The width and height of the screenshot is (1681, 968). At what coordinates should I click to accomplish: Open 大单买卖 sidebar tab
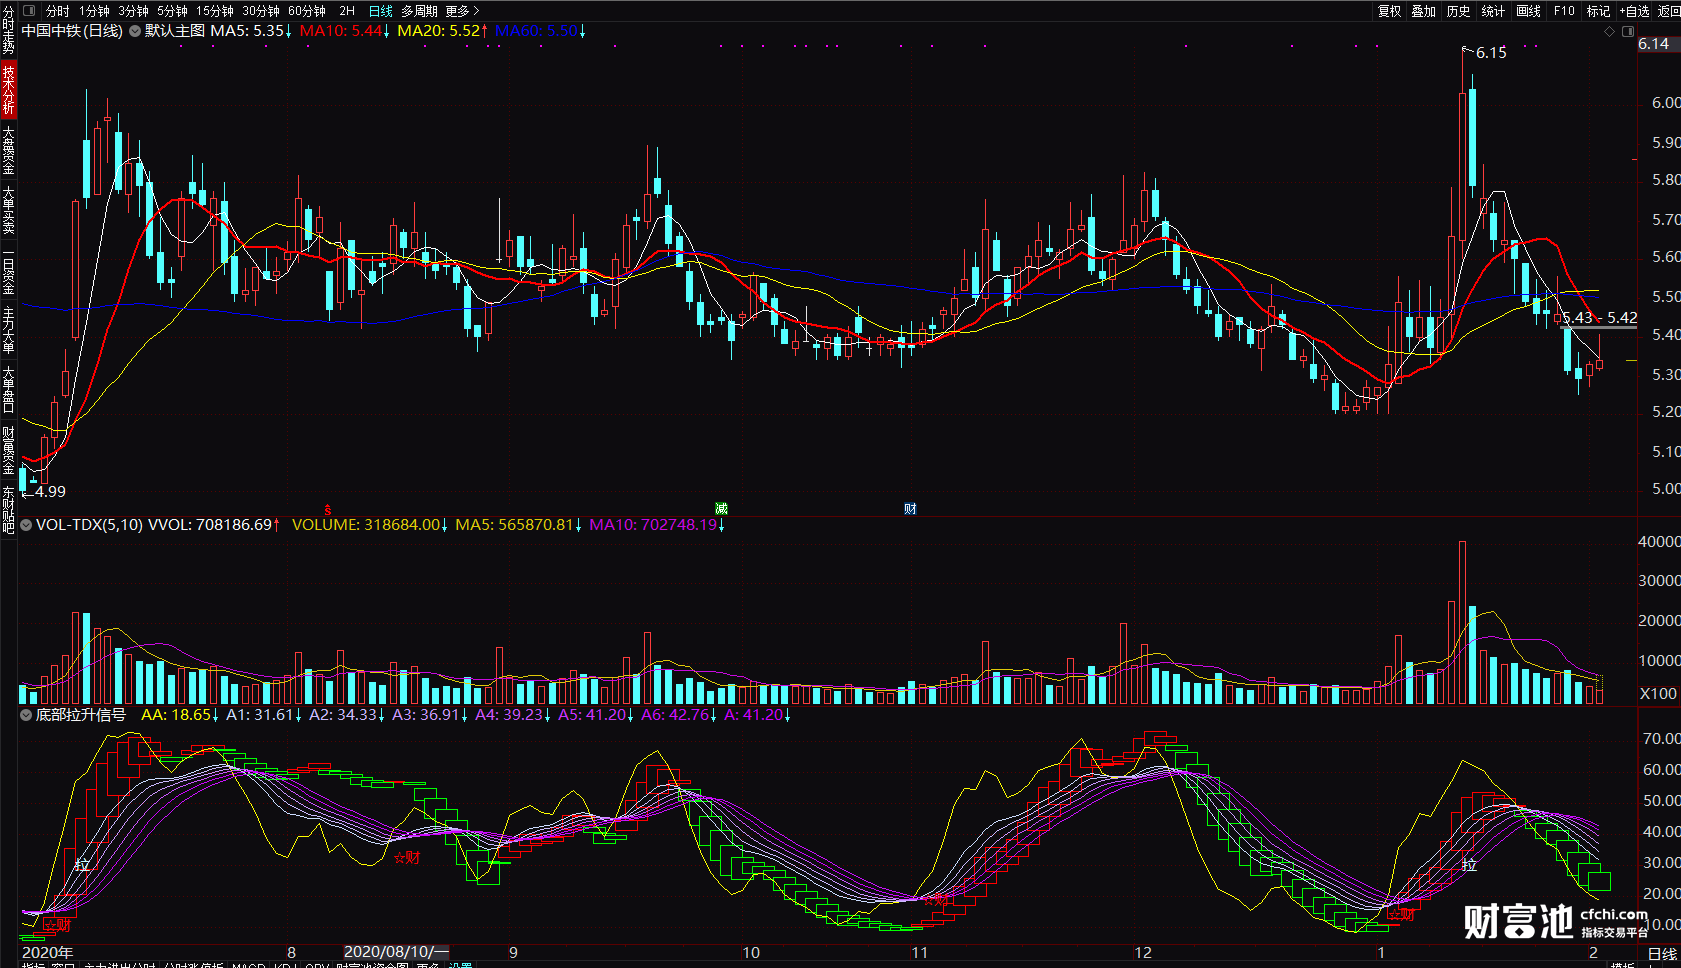8,210
